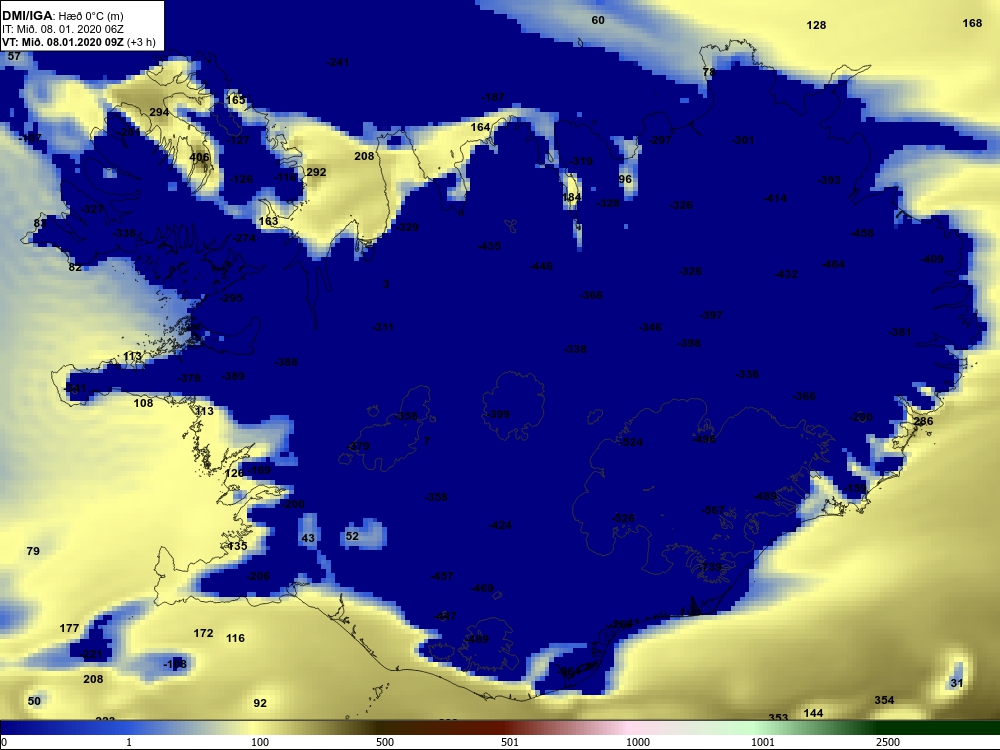Click the map value '168'

point(972,24)
